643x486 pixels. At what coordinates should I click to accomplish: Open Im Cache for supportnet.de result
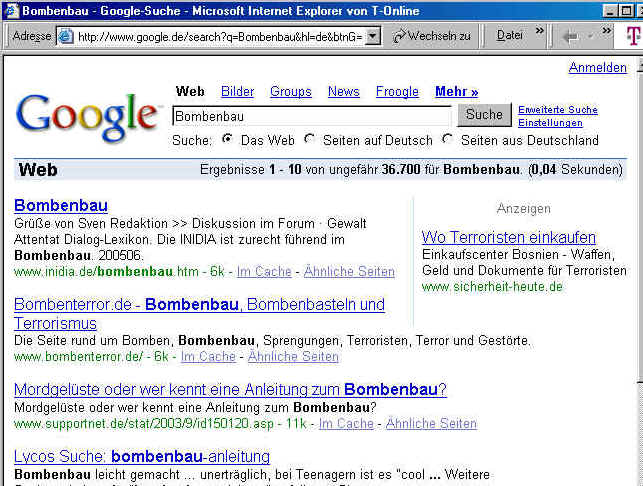click(346, 423)
